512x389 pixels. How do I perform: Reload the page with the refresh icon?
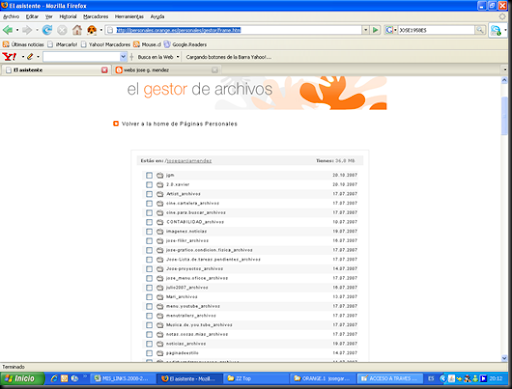tap(47, 30)
